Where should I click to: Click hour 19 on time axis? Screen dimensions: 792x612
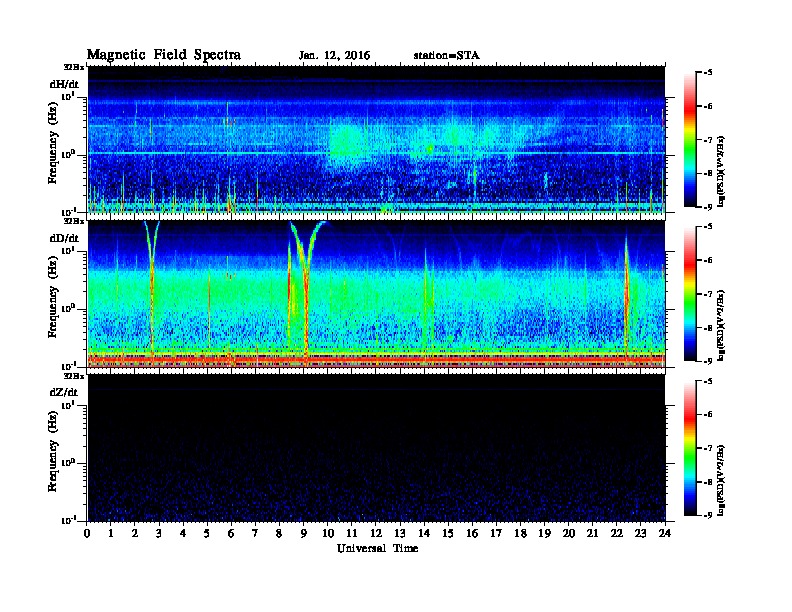coord(544,533)
